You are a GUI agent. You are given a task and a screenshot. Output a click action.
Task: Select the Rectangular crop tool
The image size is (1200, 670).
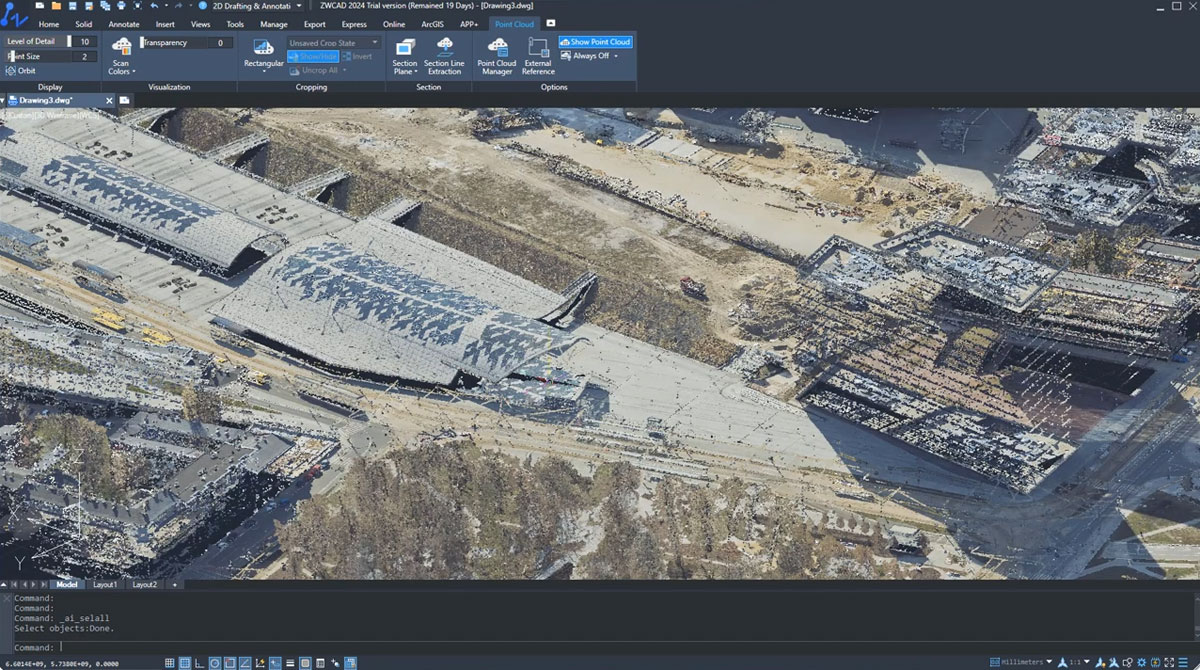[x=263, y=54]
